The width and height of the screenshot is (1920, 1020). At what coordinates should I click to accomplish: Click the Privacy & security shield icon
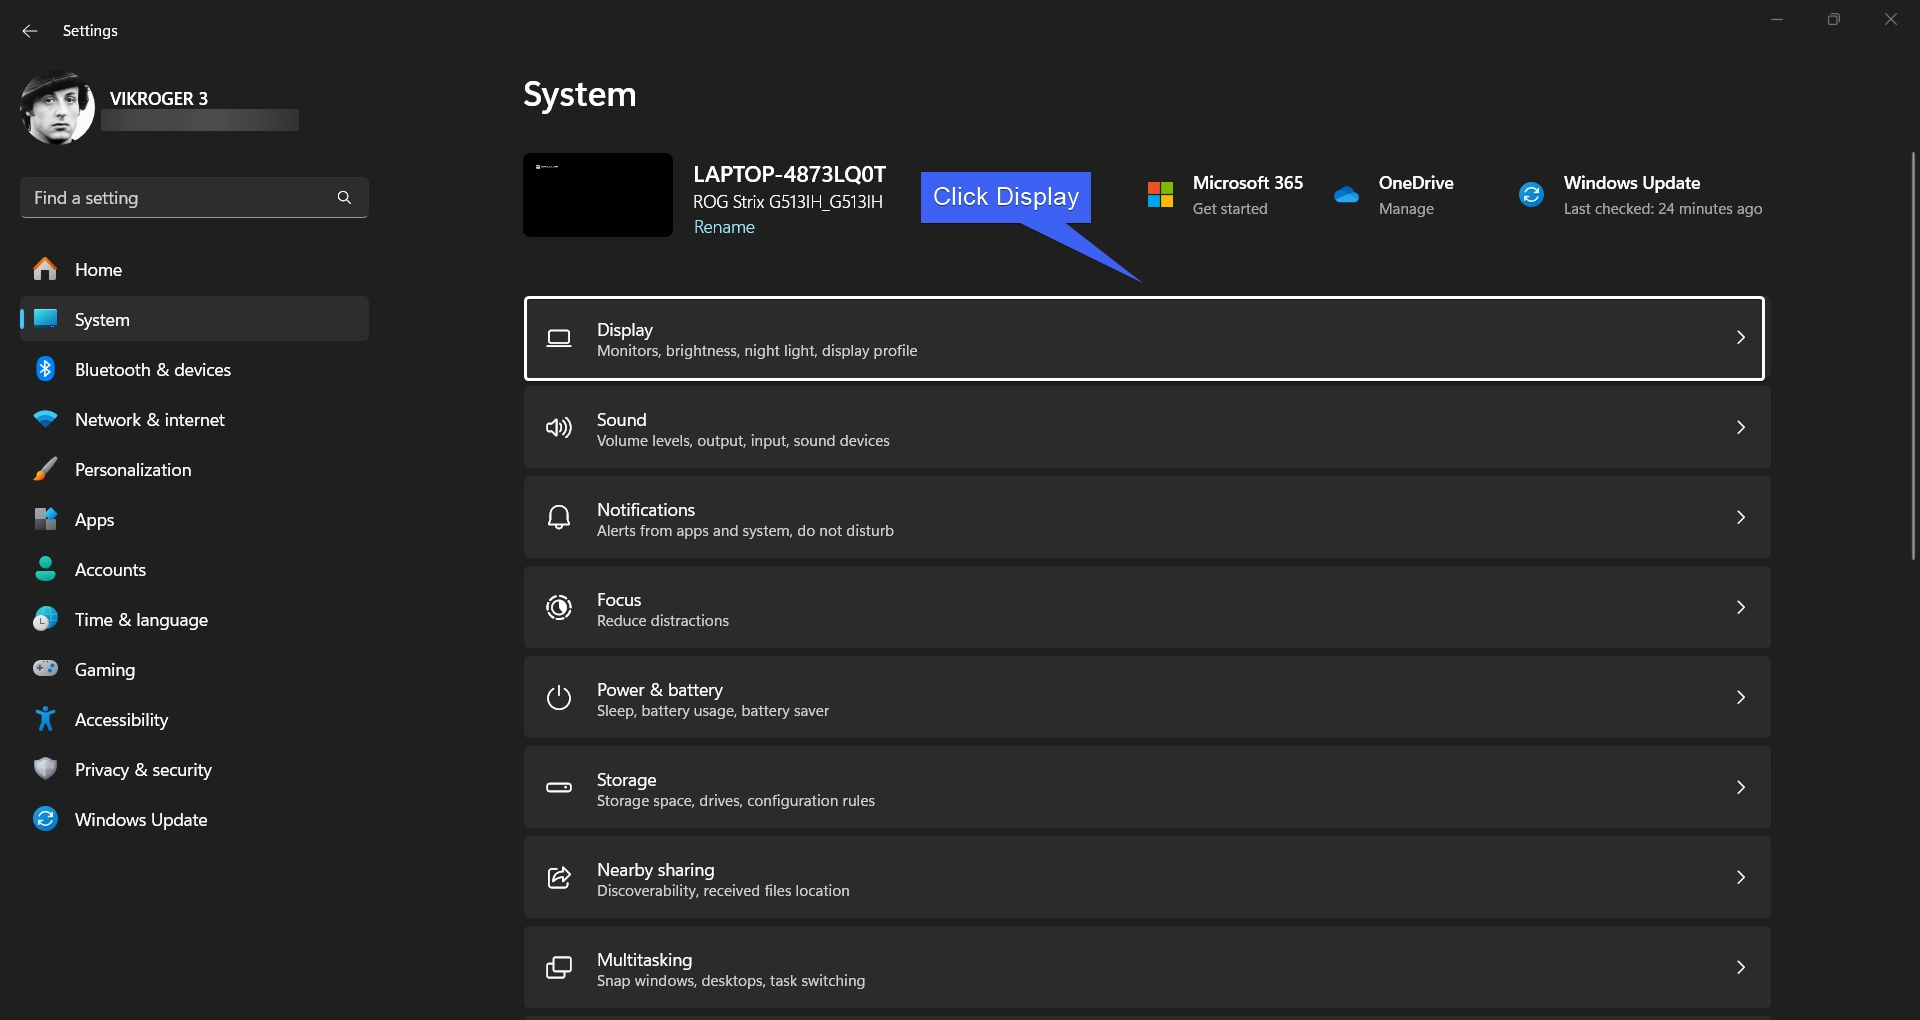pyautogui.click(x=45, y=769)
